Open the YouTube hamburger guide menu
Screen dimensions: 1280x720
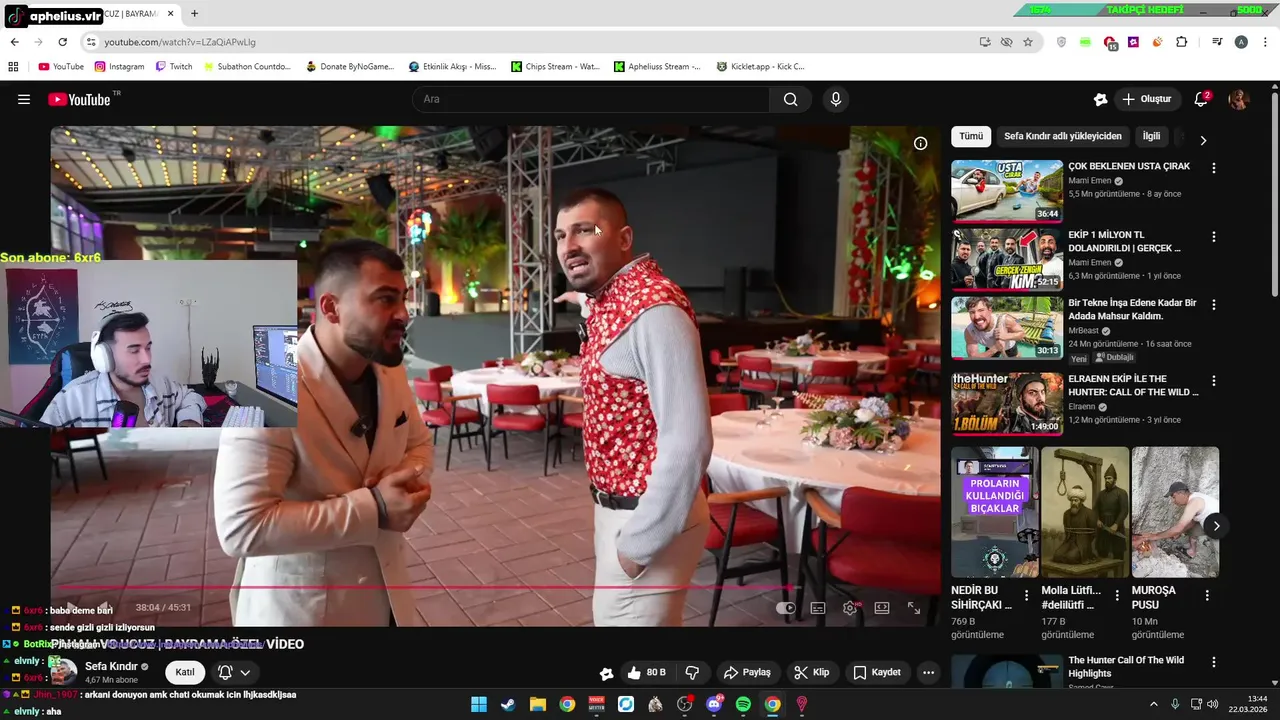tap(24, 99)
